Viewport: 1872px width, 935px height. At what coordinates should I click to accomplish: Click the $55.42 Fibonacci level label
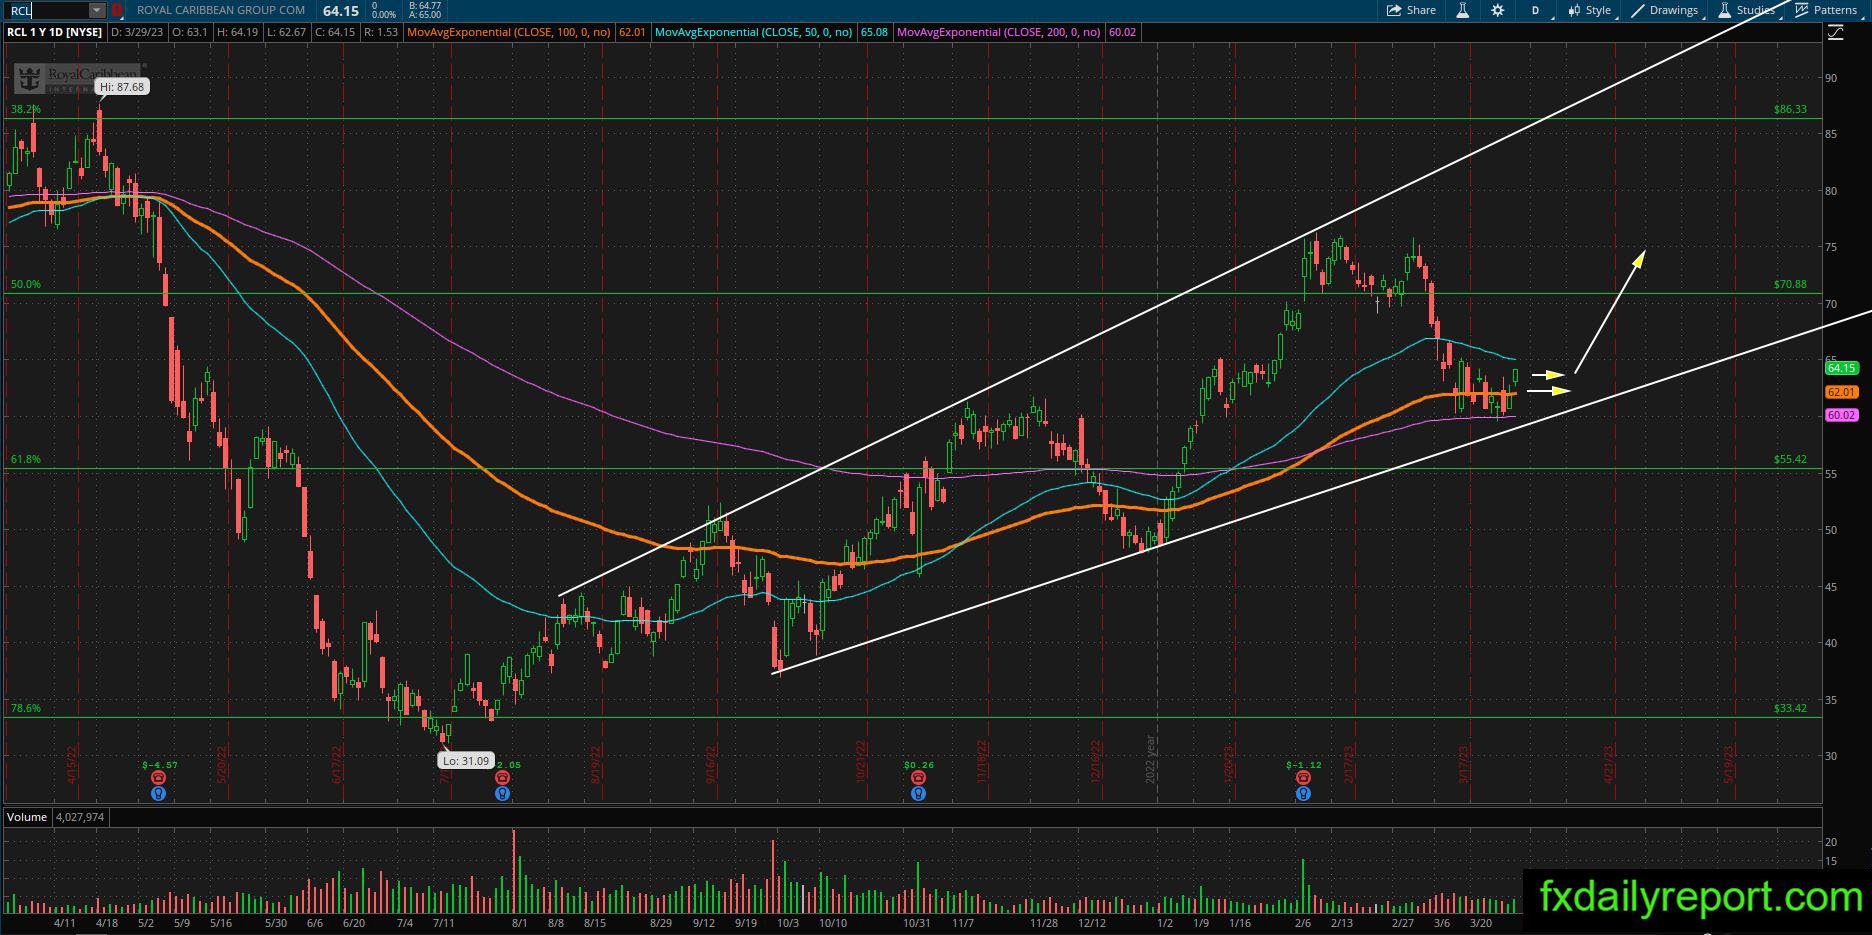pos(1790,459)
